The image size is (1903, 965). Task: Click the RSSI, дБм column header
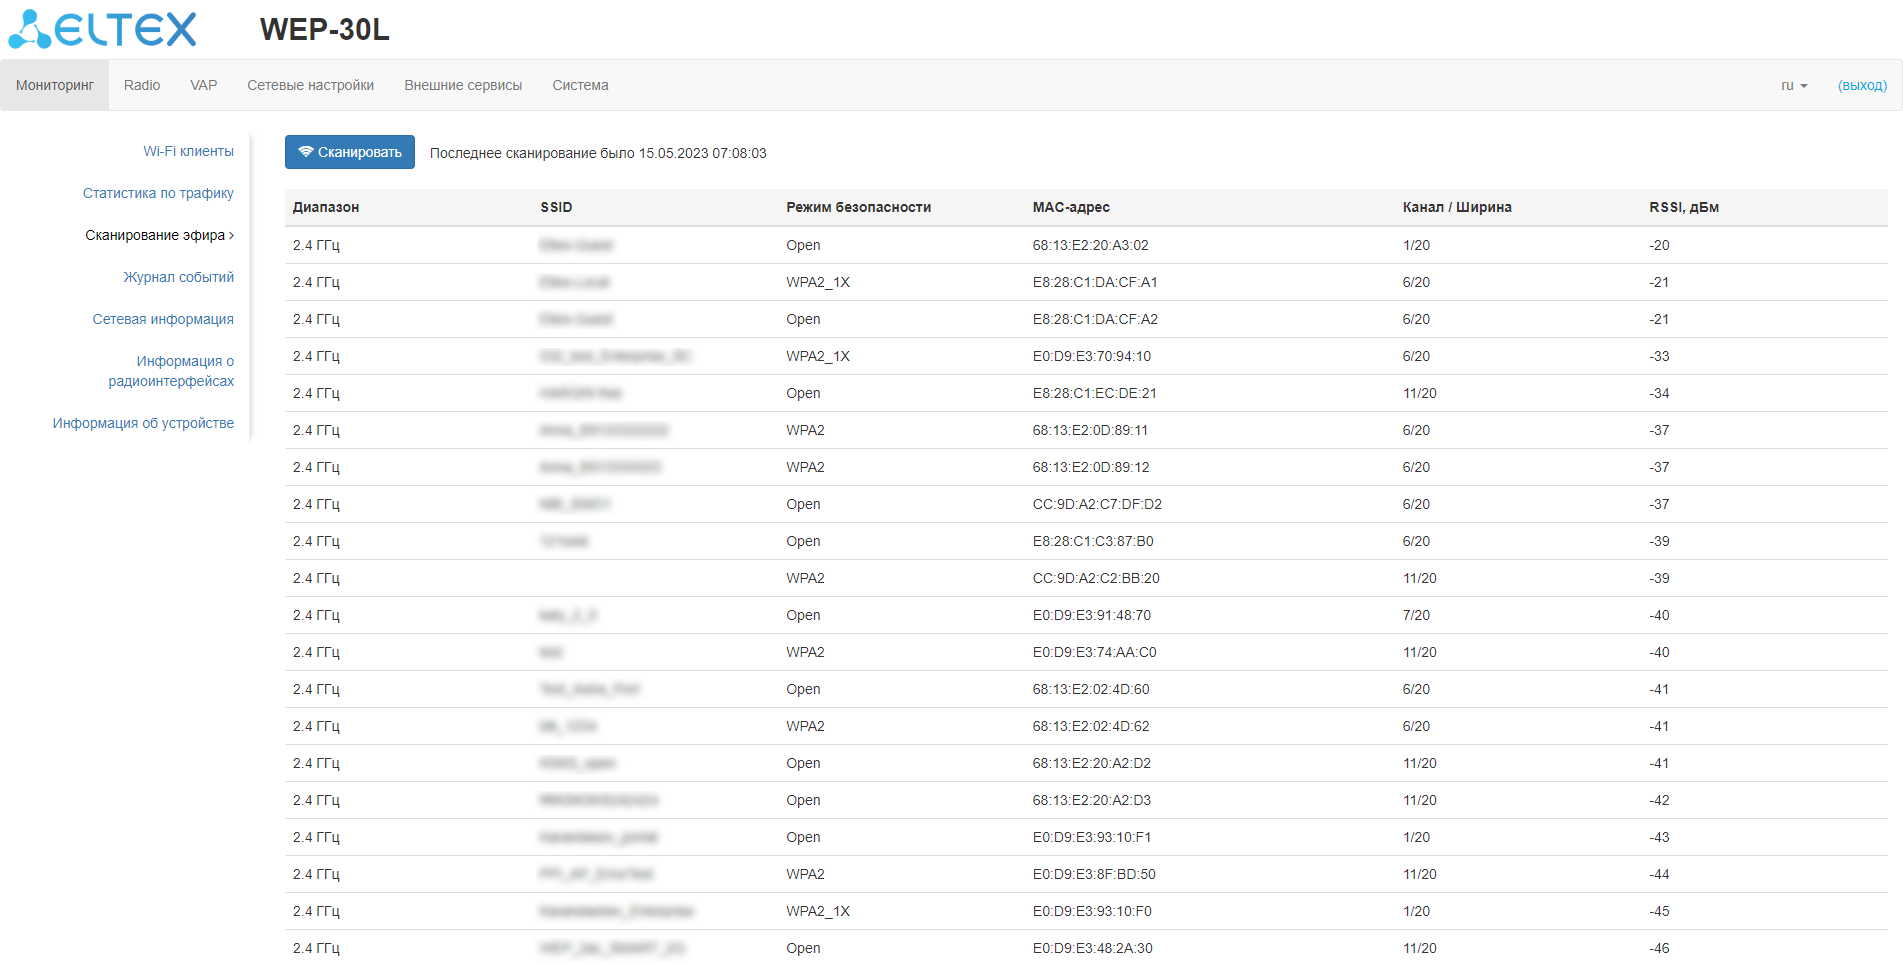1684,207
